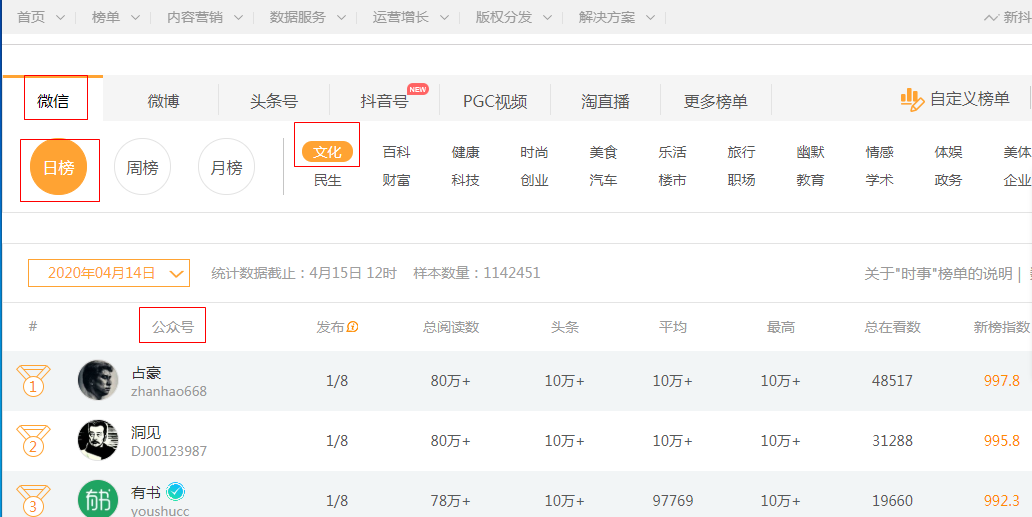This screenshot has height=517, width=1032.
Task: Click the 97769 average value
Action: (x=673, y=501)
